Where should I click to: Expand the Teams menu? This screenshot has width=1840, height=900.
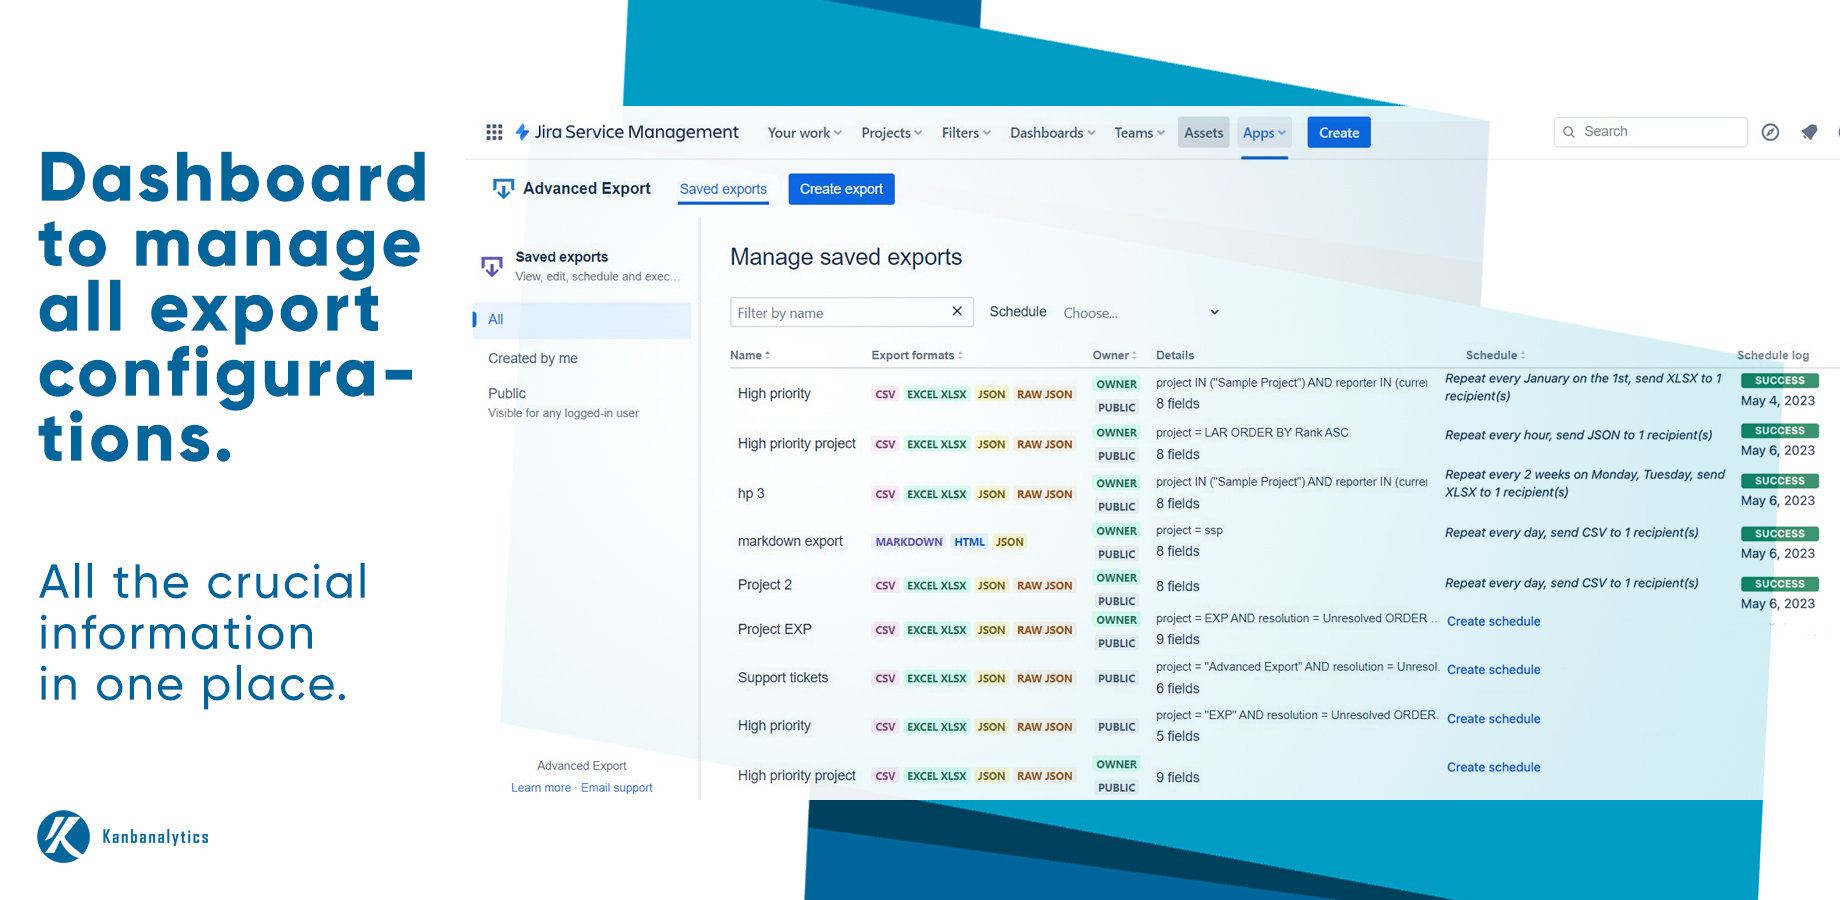(1139, 133)
